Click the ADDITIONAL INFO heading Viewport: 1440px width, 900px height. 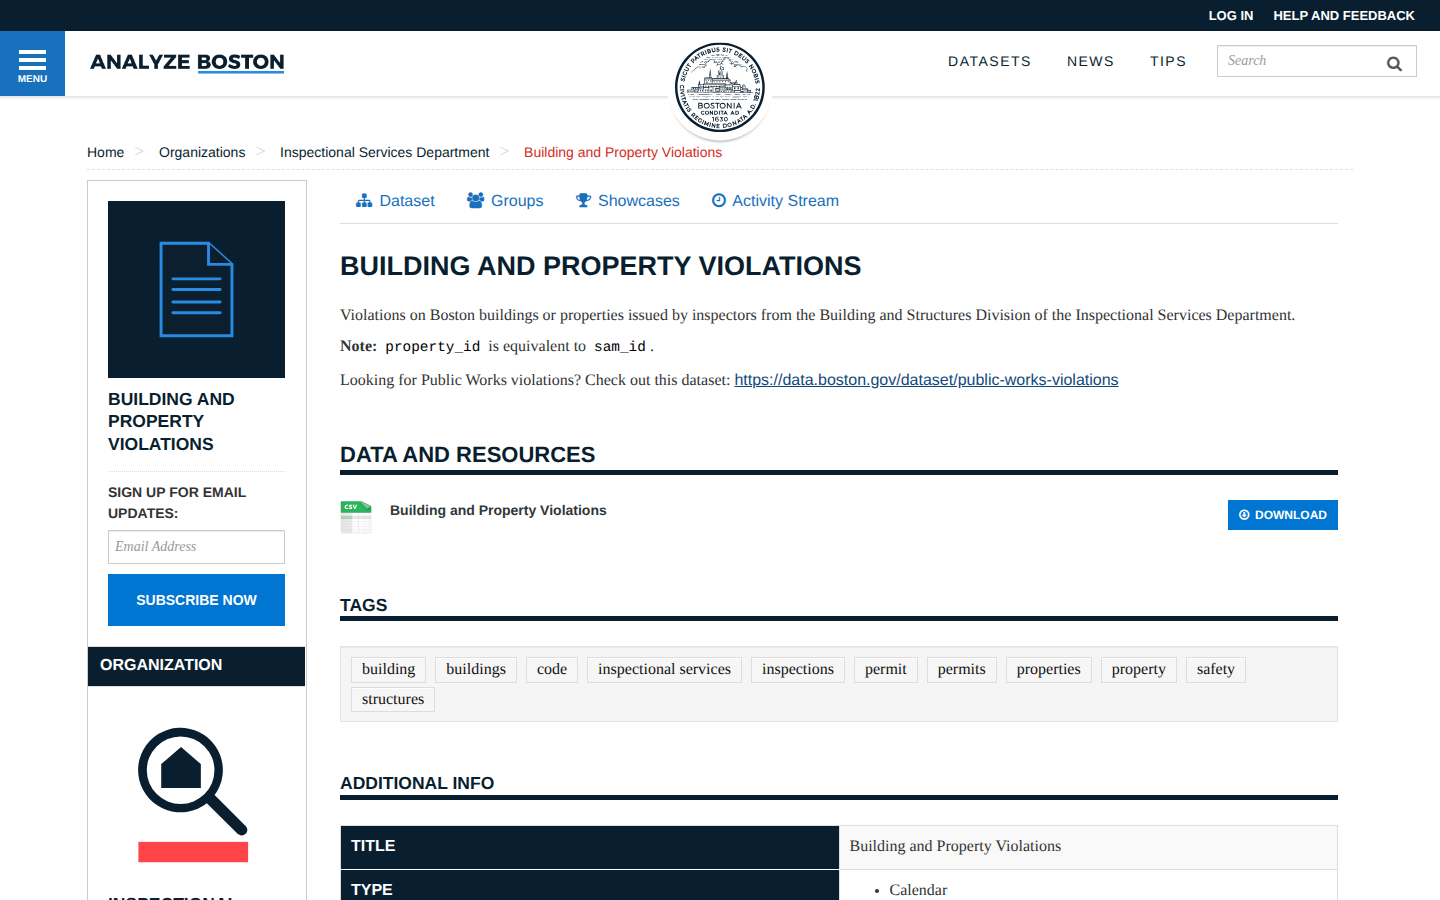click(x=417, y=783)
